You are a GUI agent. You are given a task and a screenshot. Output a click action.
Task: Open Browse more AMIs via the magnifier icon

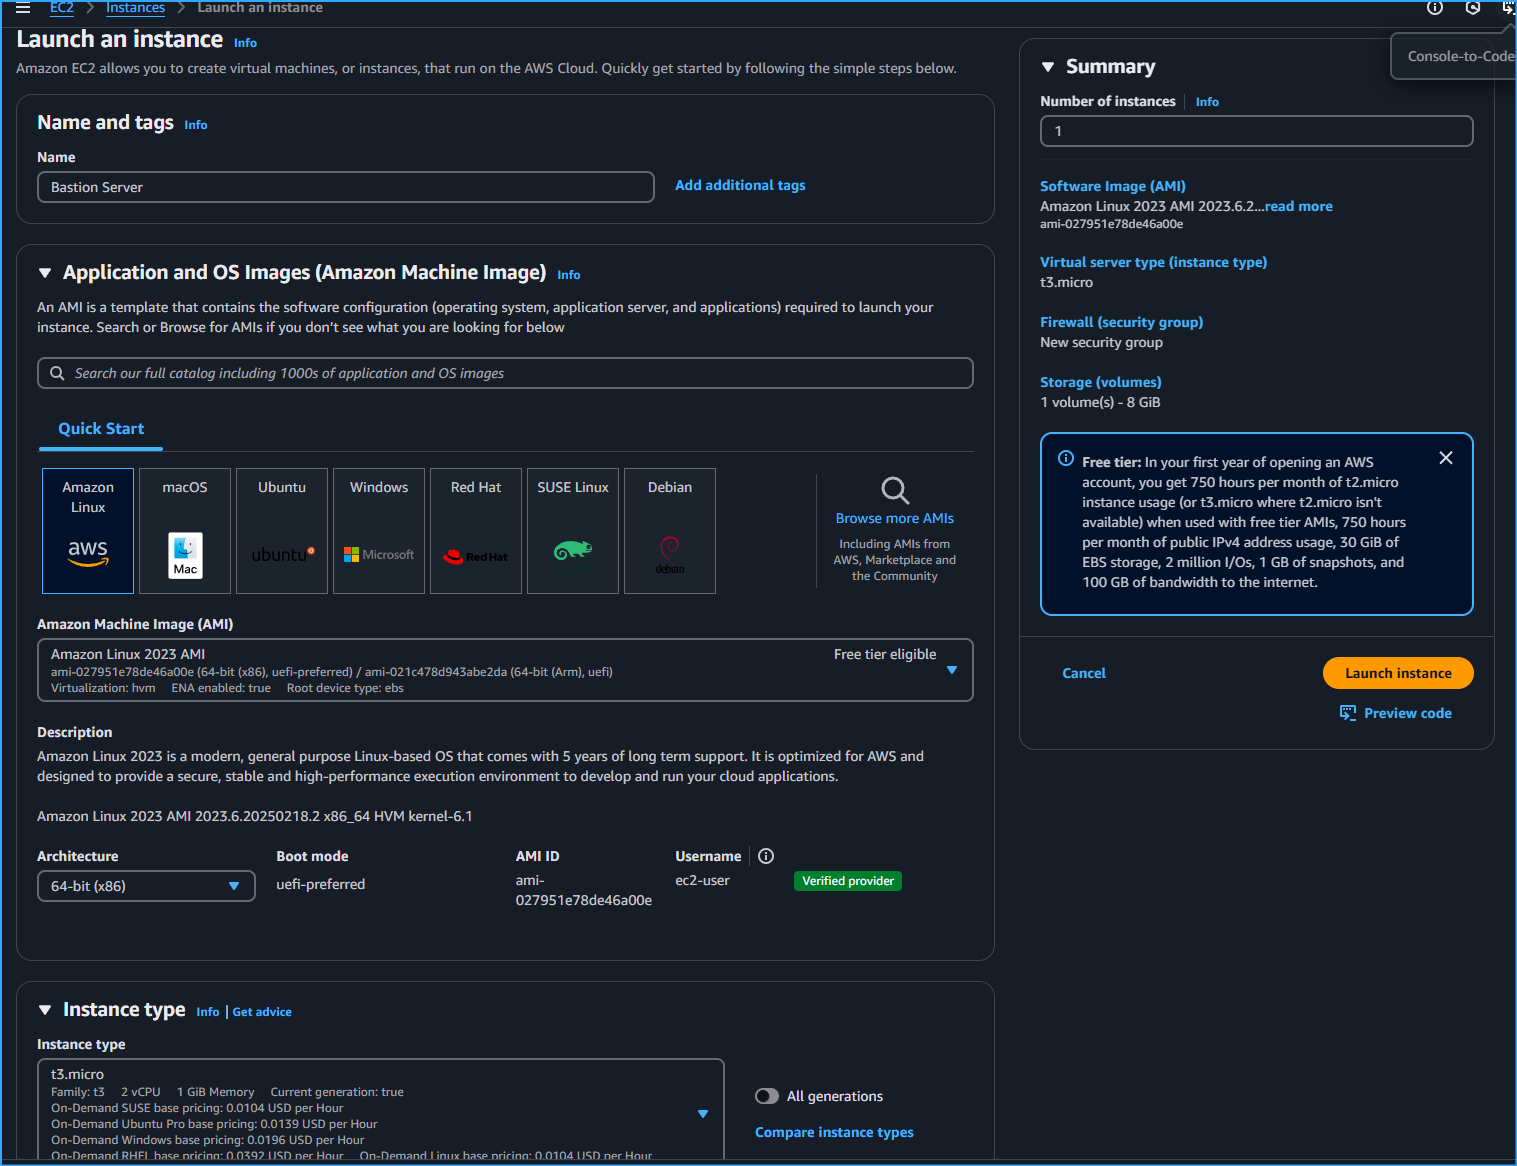[893, 492]
